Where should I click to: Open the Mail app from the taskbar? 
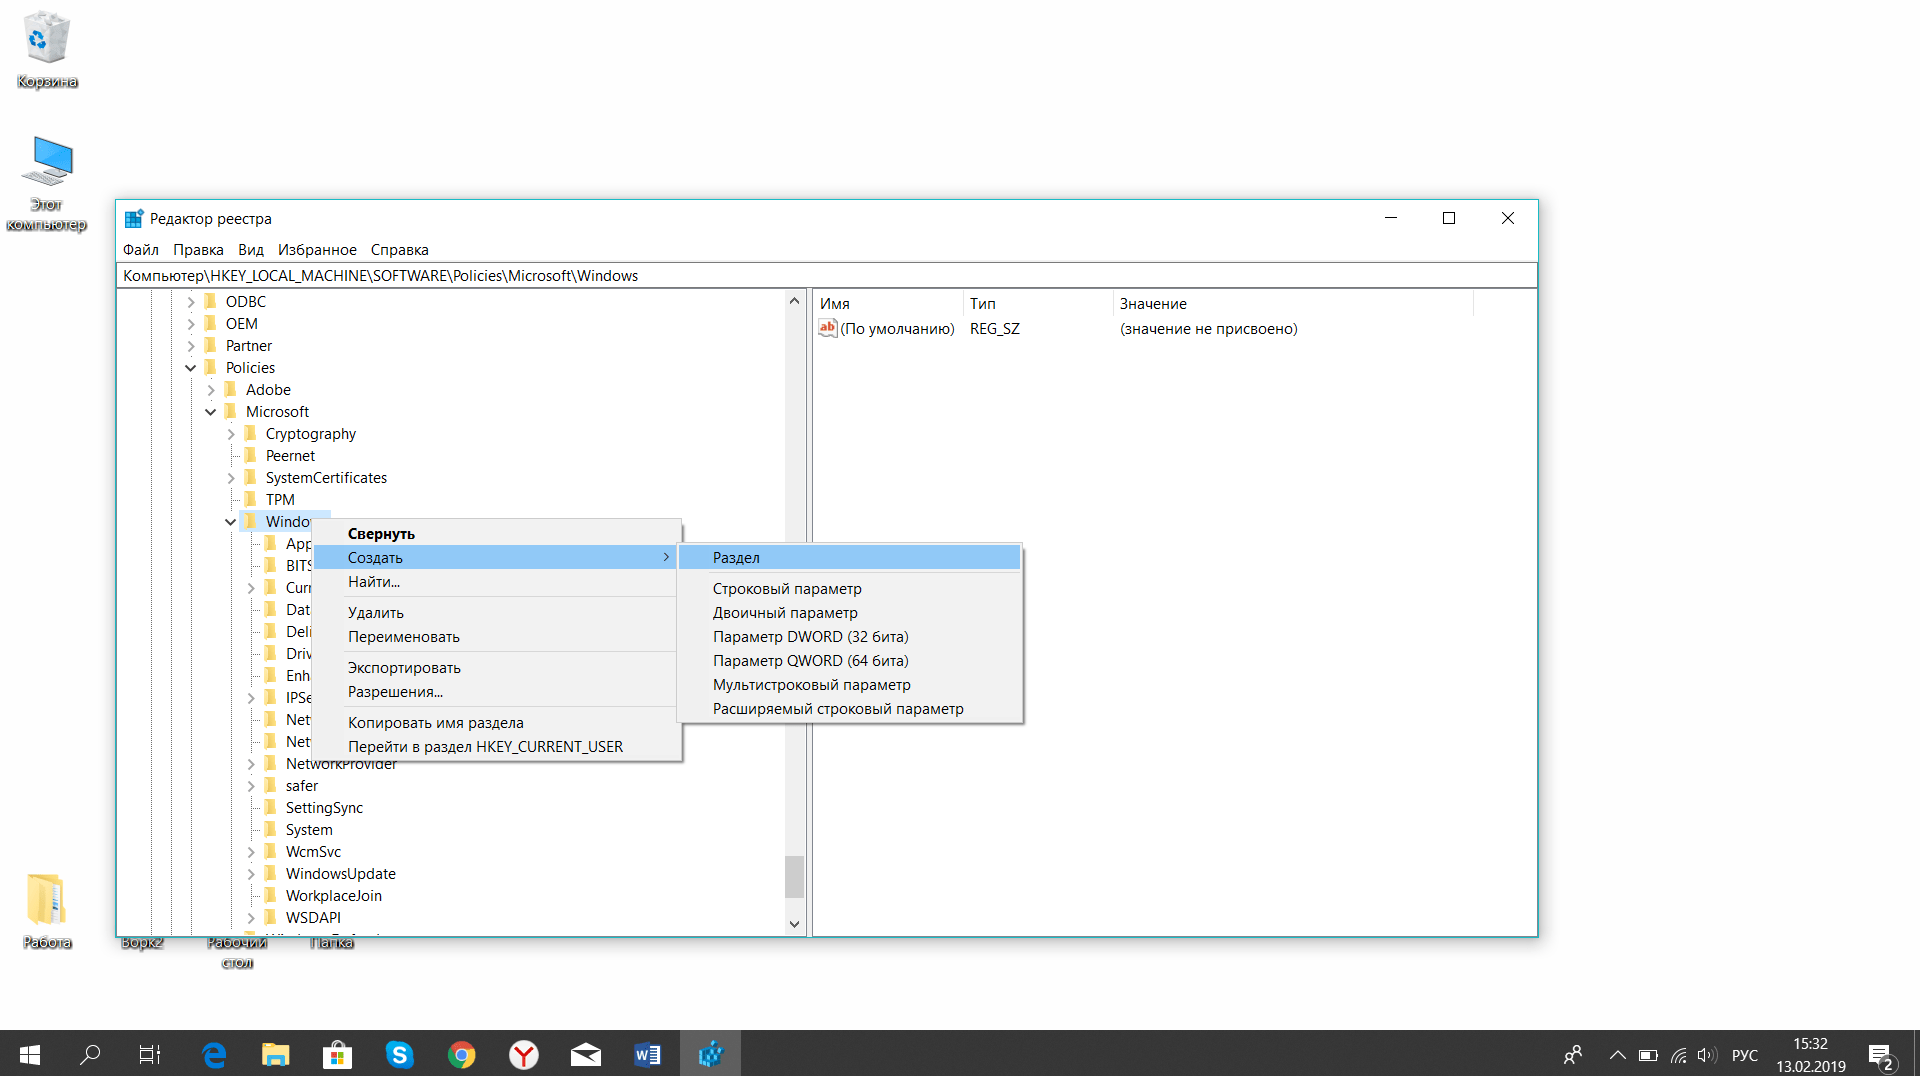(x=585, y=1054)
